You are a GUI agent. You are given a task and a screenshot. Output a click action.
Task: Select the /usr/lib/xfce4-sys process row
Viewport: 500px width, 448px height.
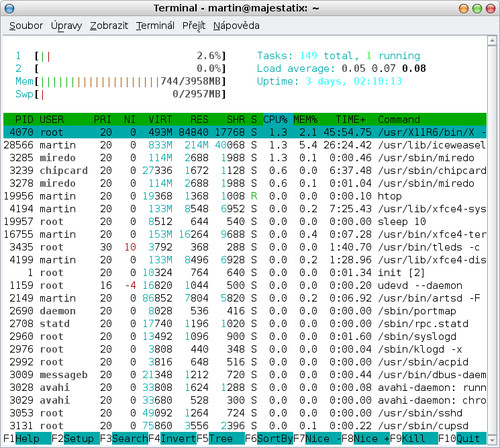(245, 209)
